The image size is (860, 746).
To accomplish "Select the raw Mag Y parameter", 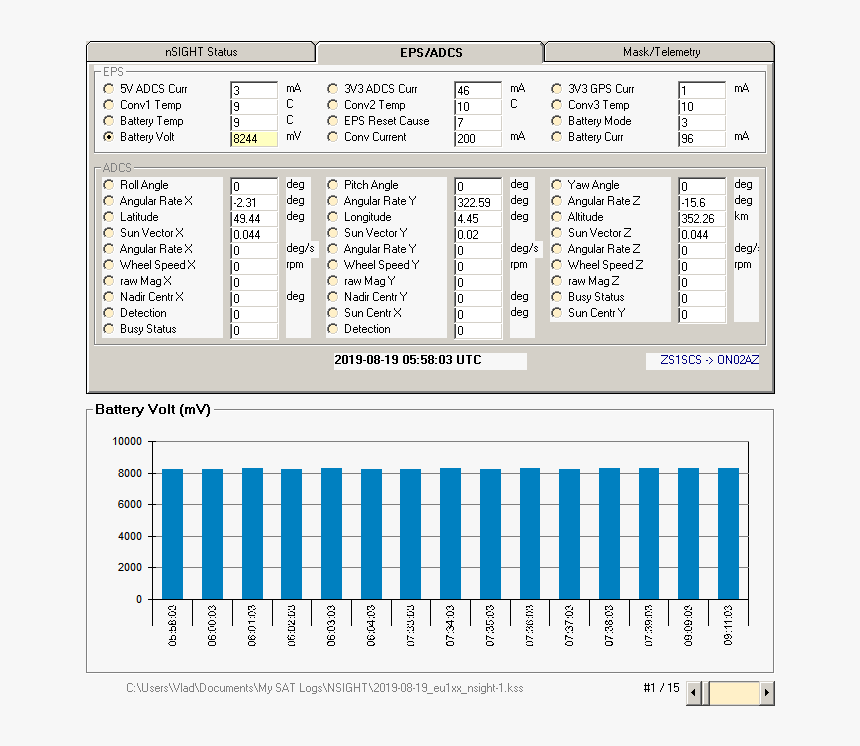I will tap(331, 281).
